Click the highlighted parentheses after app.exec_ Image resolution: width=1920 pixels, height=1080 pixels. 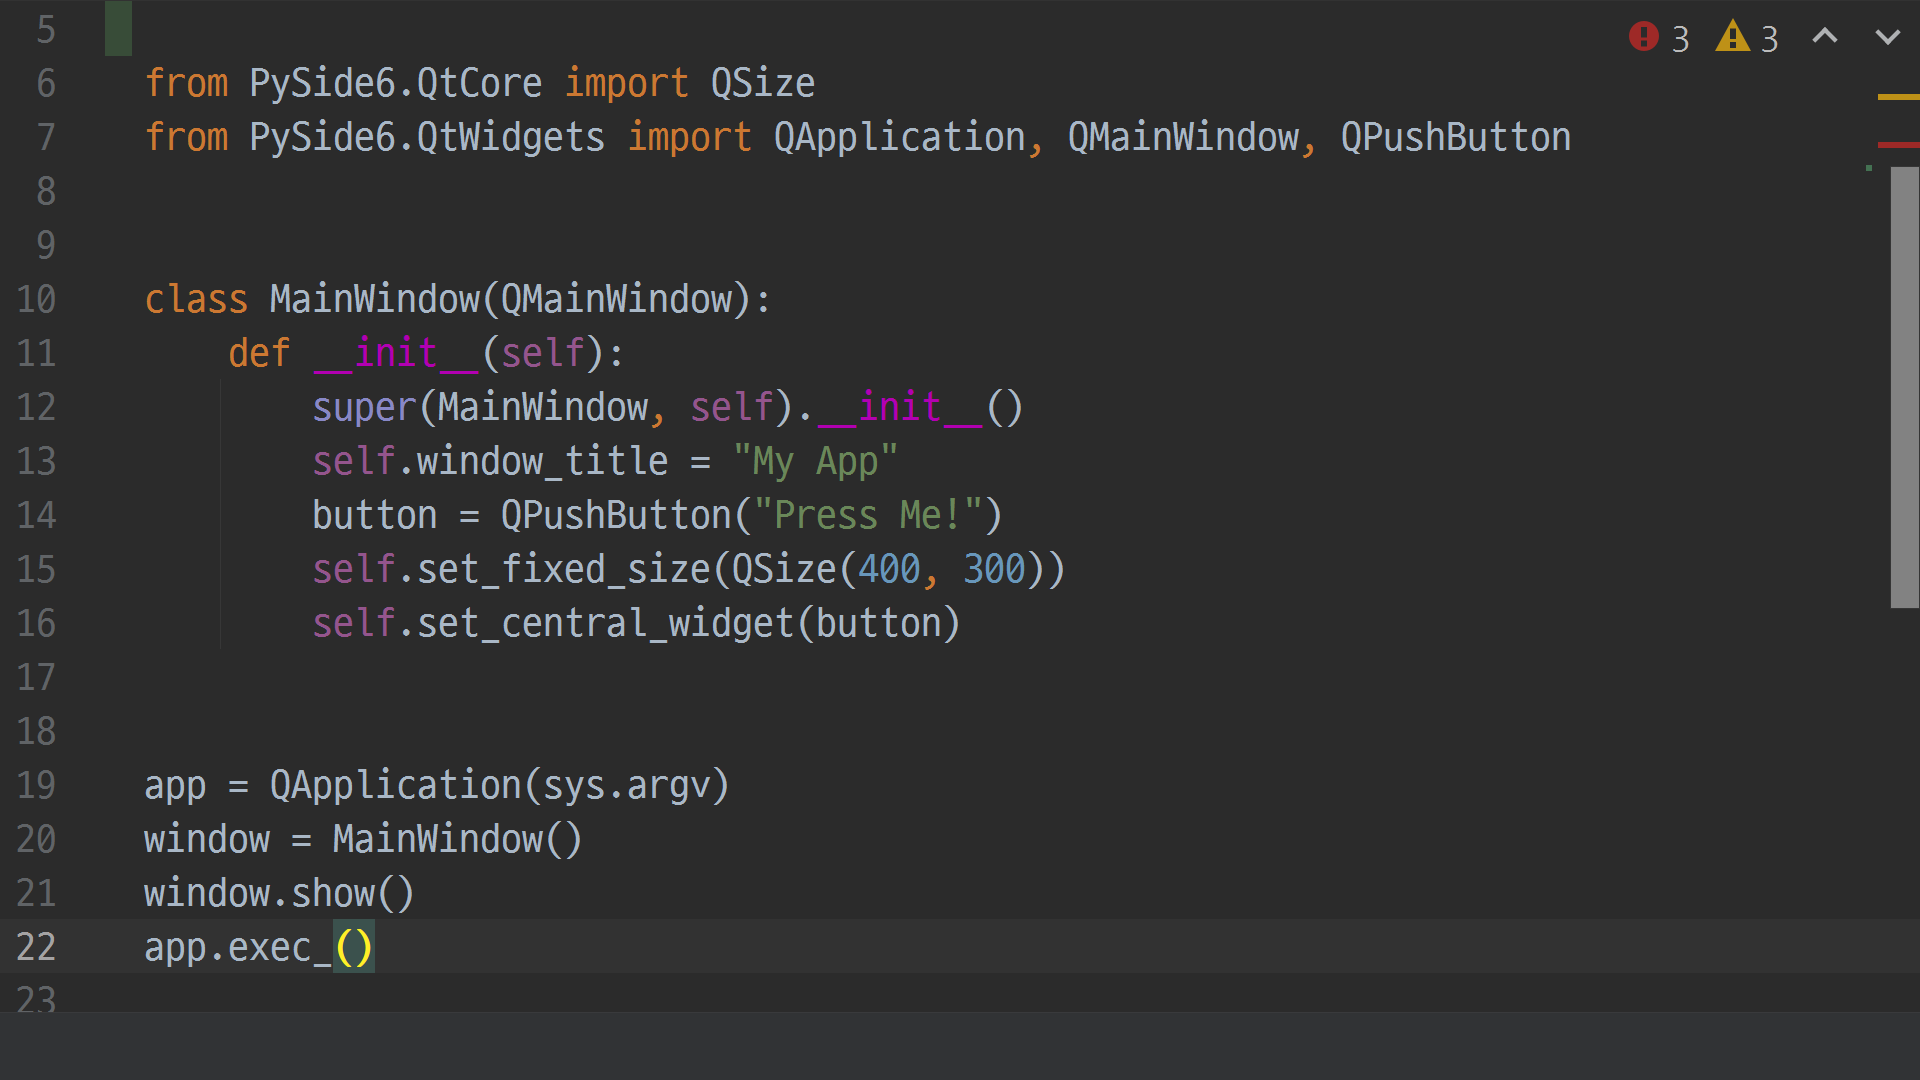coord(353,947)
